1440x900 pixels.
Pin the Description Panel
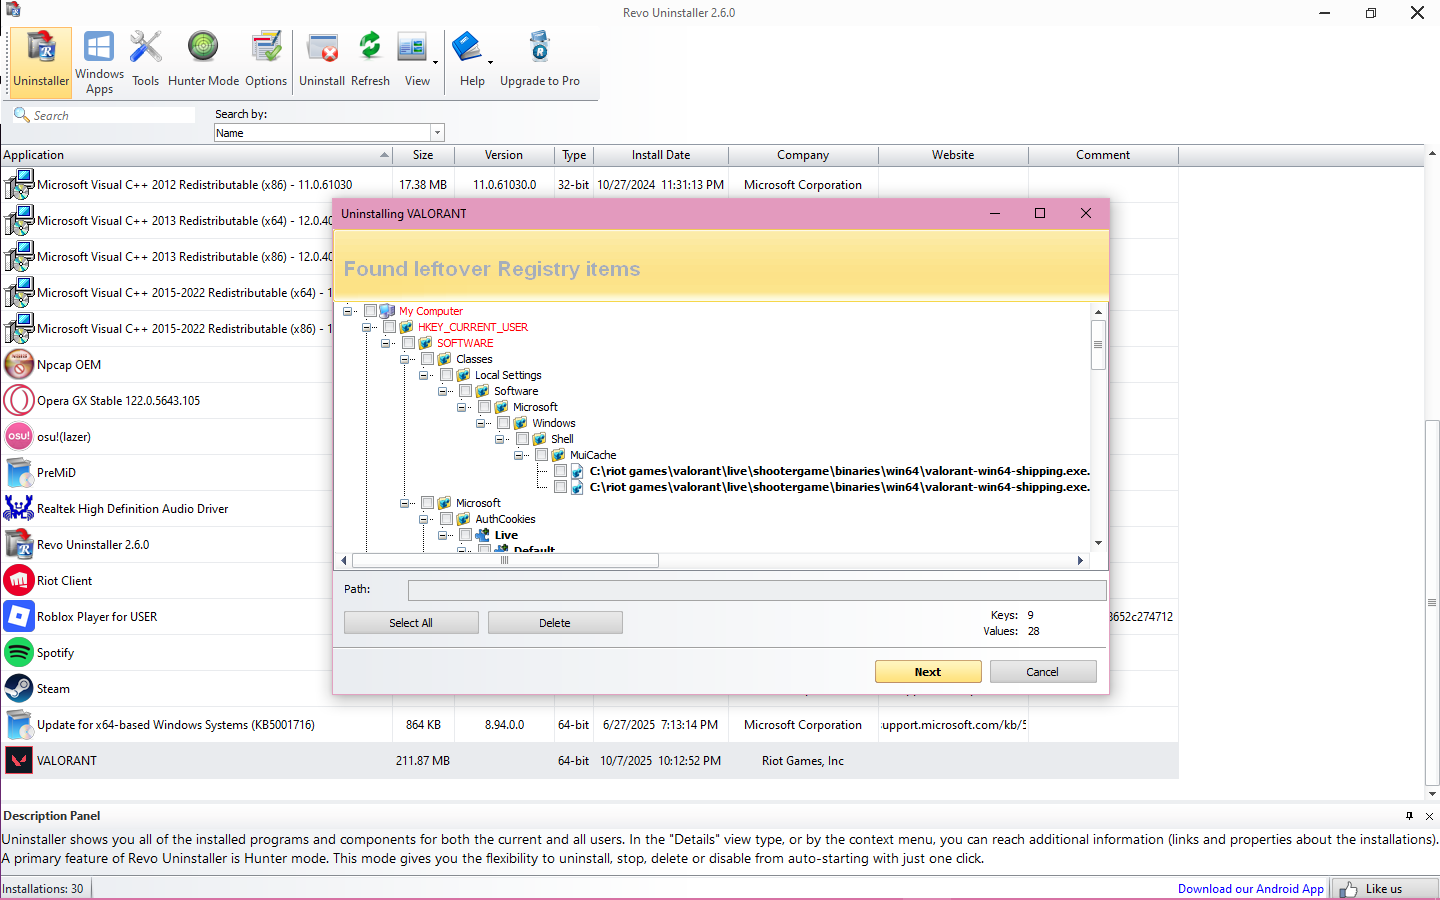click(1409, 816)
